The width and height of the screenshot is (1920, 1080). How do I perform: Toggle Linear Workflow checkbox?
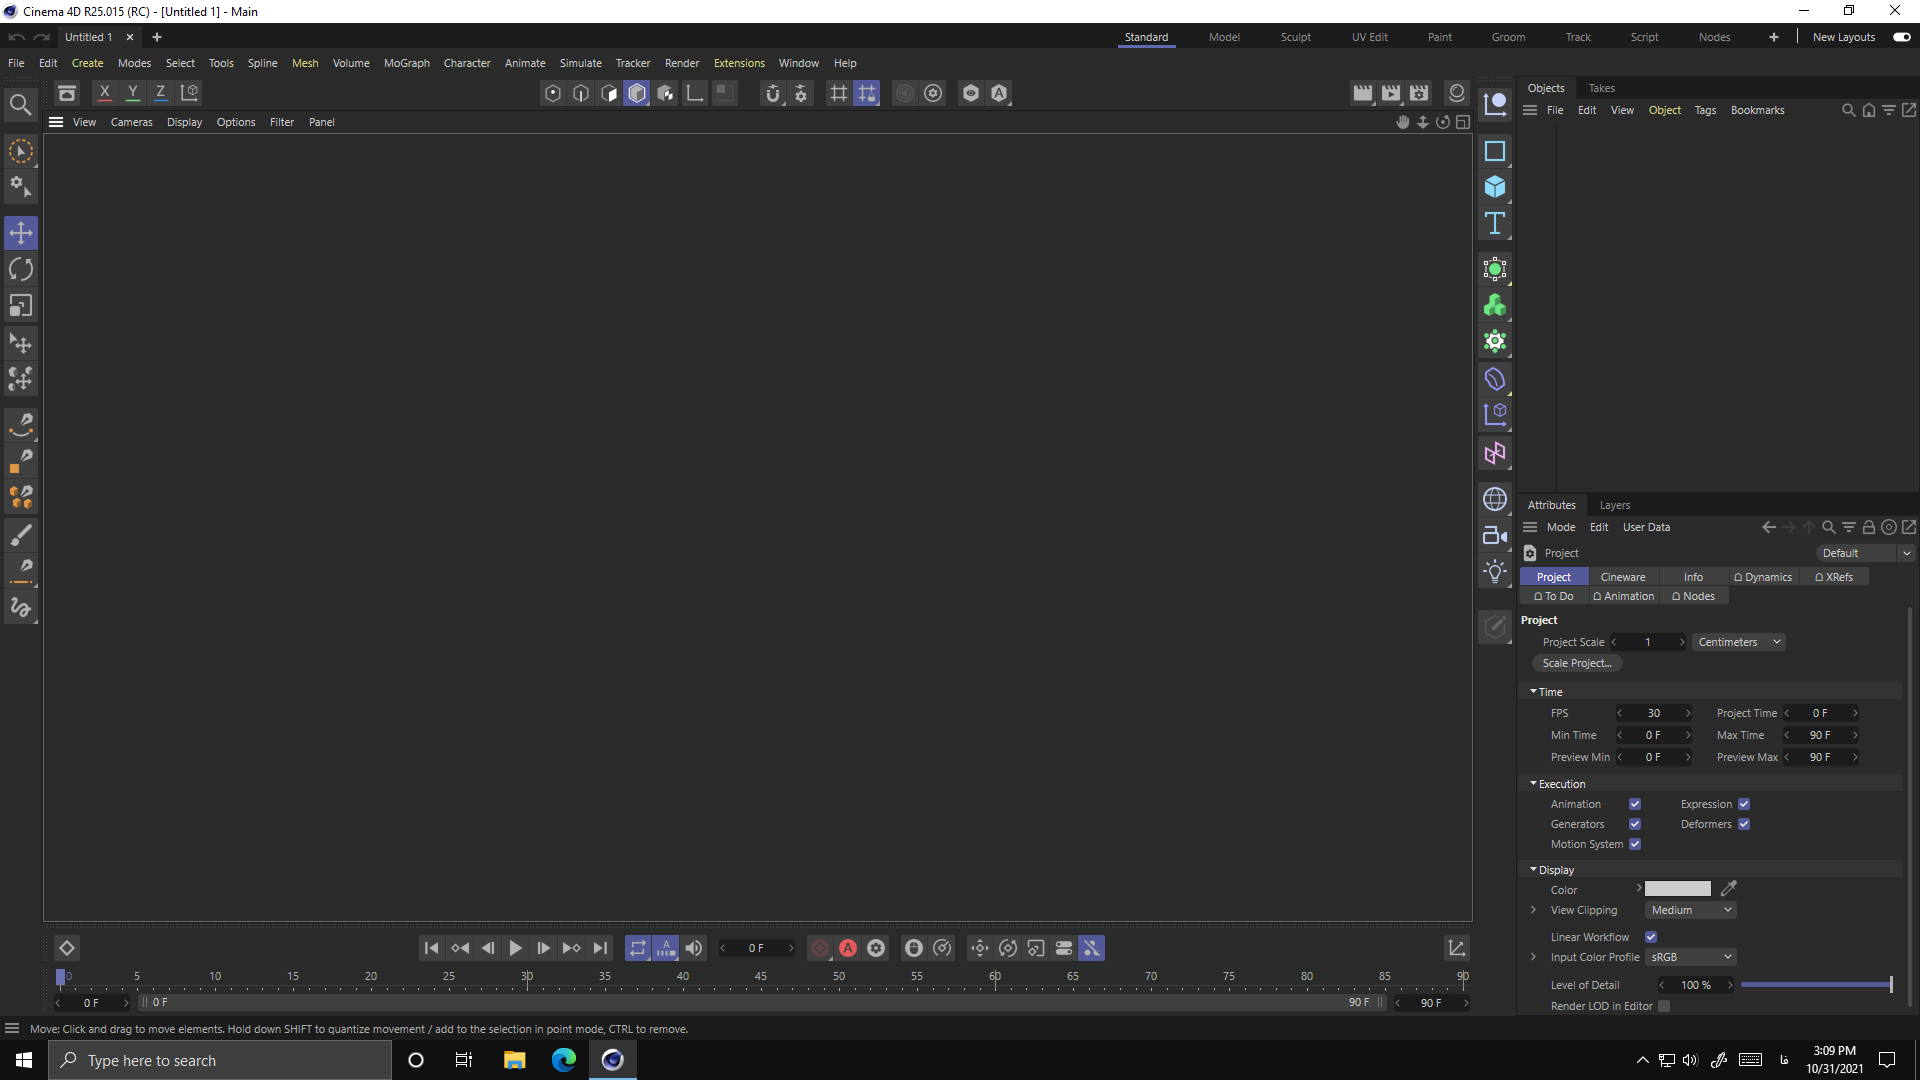pos(1652,935)
